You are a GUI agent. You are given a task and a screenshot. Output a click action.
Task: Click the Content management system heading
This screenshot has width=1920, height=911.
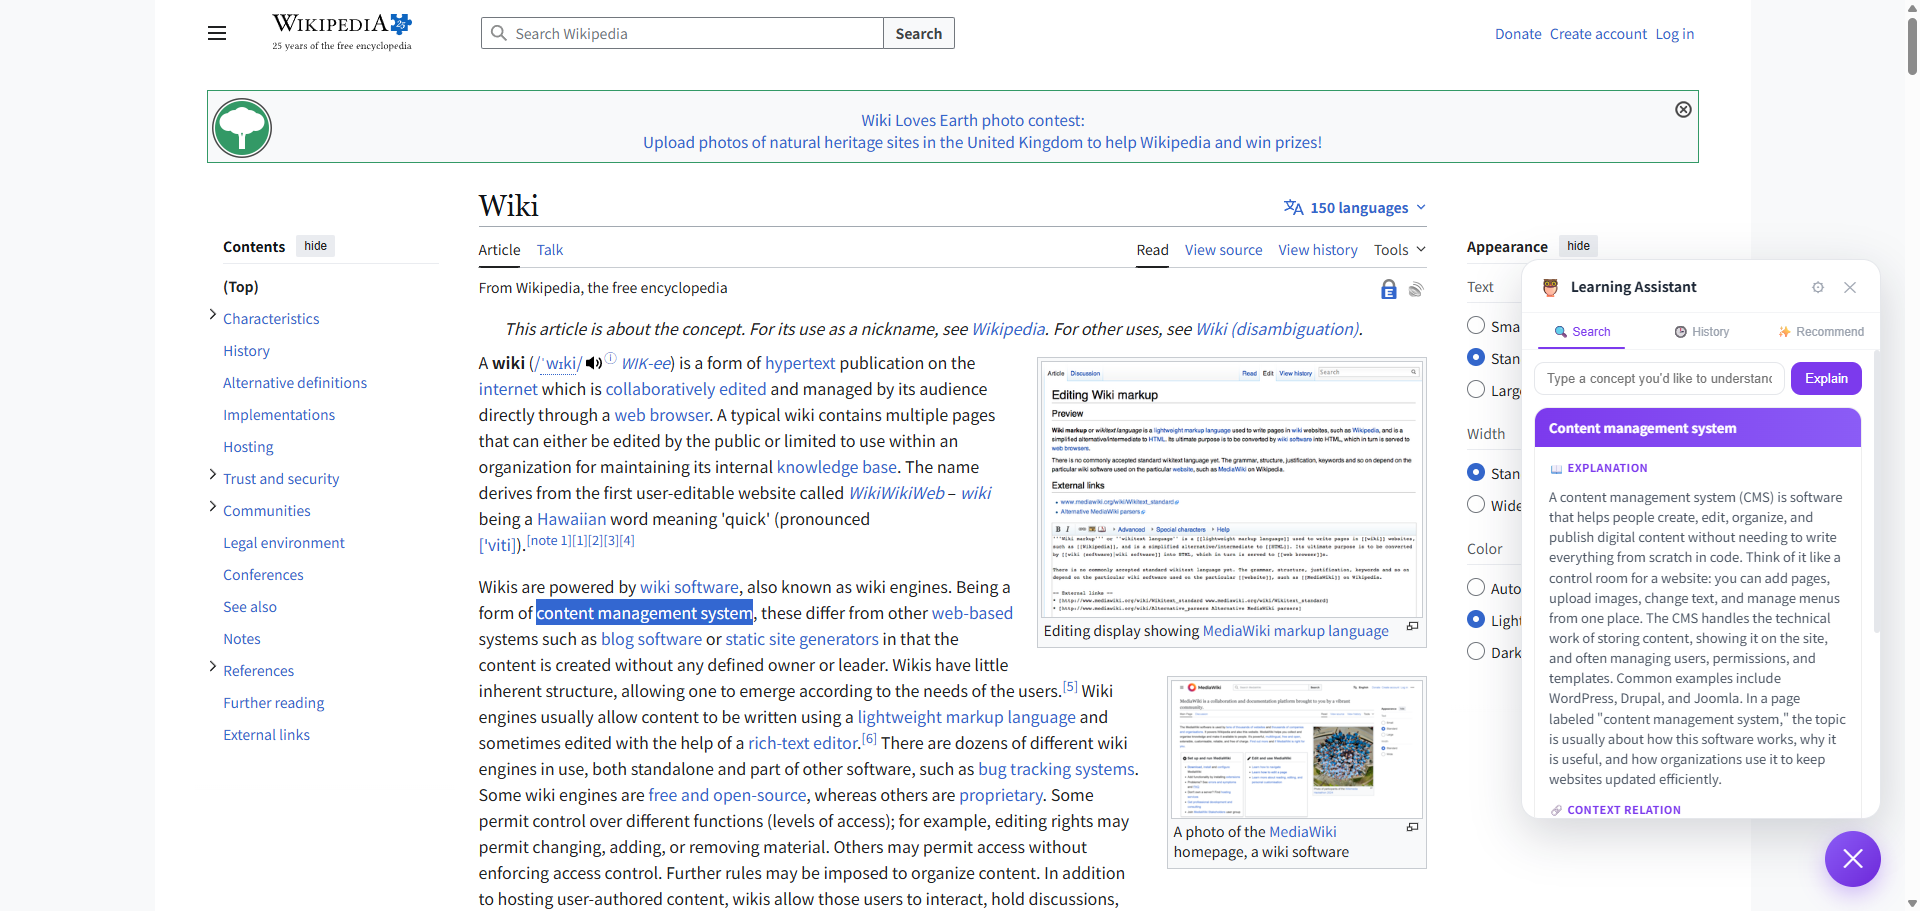click(x=1642, y=428)
